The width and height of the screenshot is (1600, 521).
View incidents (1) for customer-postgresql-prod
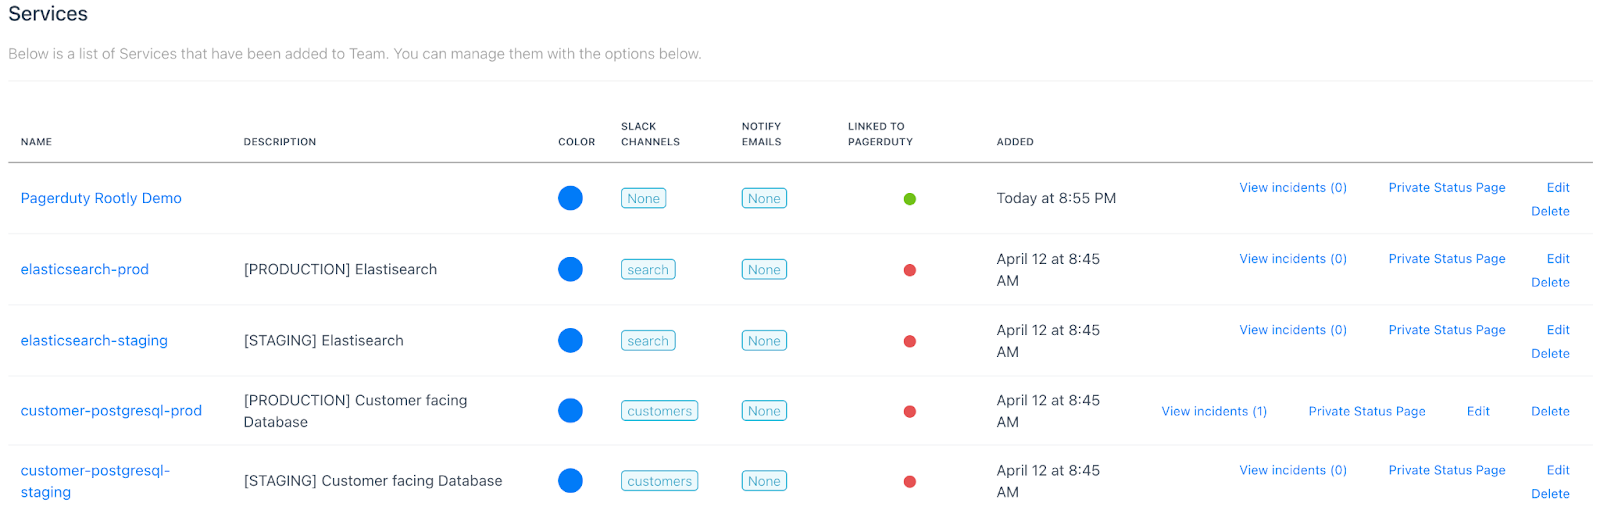pyautogui.click(x=1214, y=411)
